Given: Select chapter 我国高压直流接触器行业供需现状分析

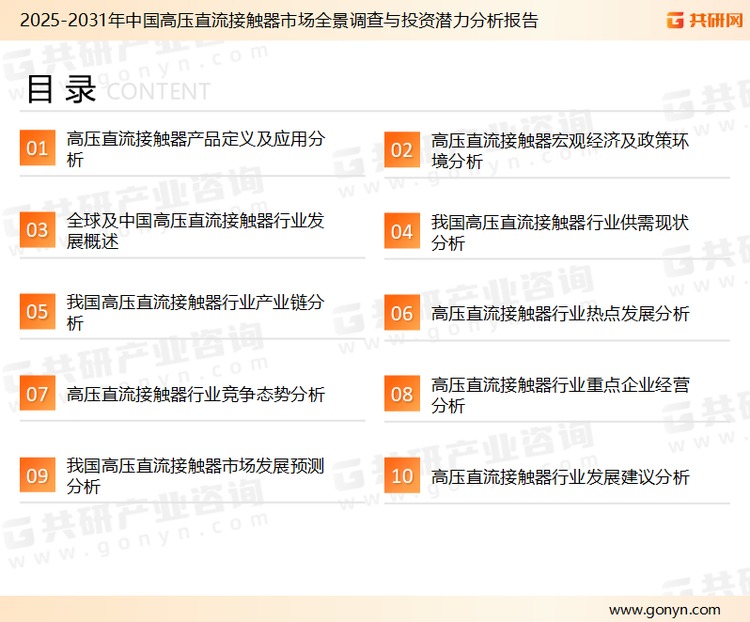Looking at the screenshot, I should pos(560,233).
